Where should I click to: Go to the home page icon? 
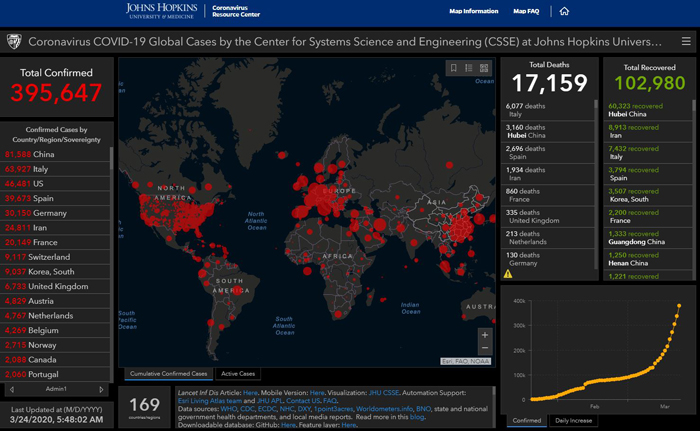[564, 11]
